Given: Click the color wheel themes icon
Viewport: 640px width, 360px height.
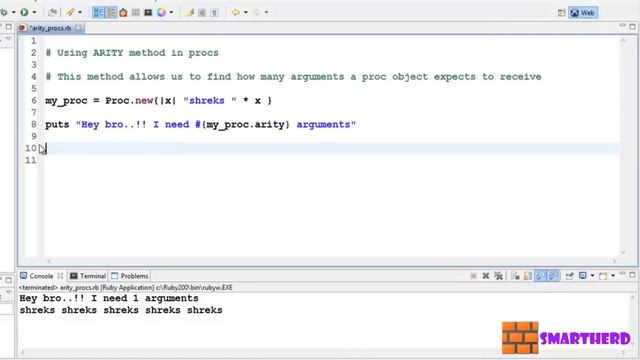Looking at the screenshot, I should pyautogui.click(x=162, y=12).
